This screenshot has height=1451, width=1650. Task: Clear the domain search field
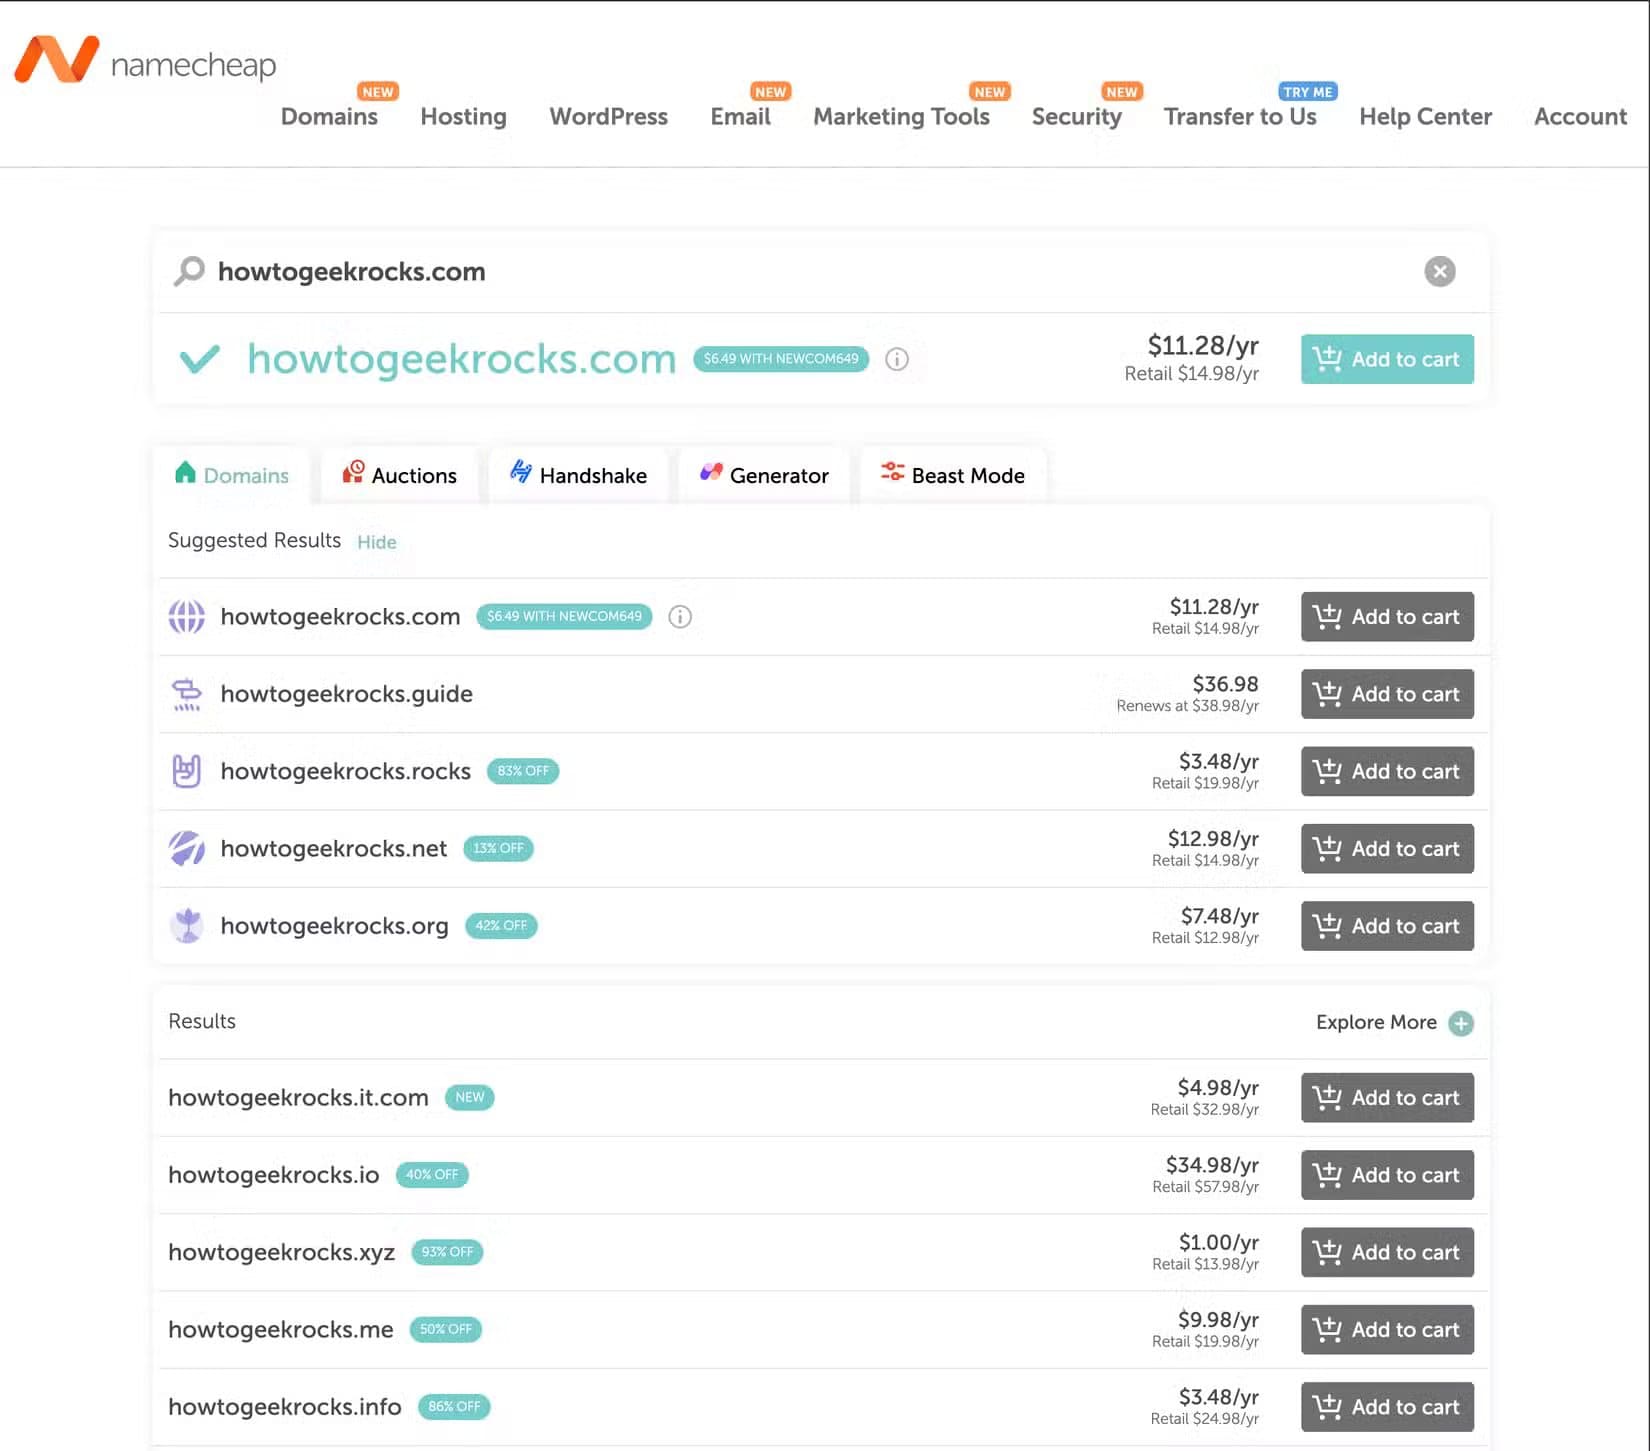coord(1440,271)
